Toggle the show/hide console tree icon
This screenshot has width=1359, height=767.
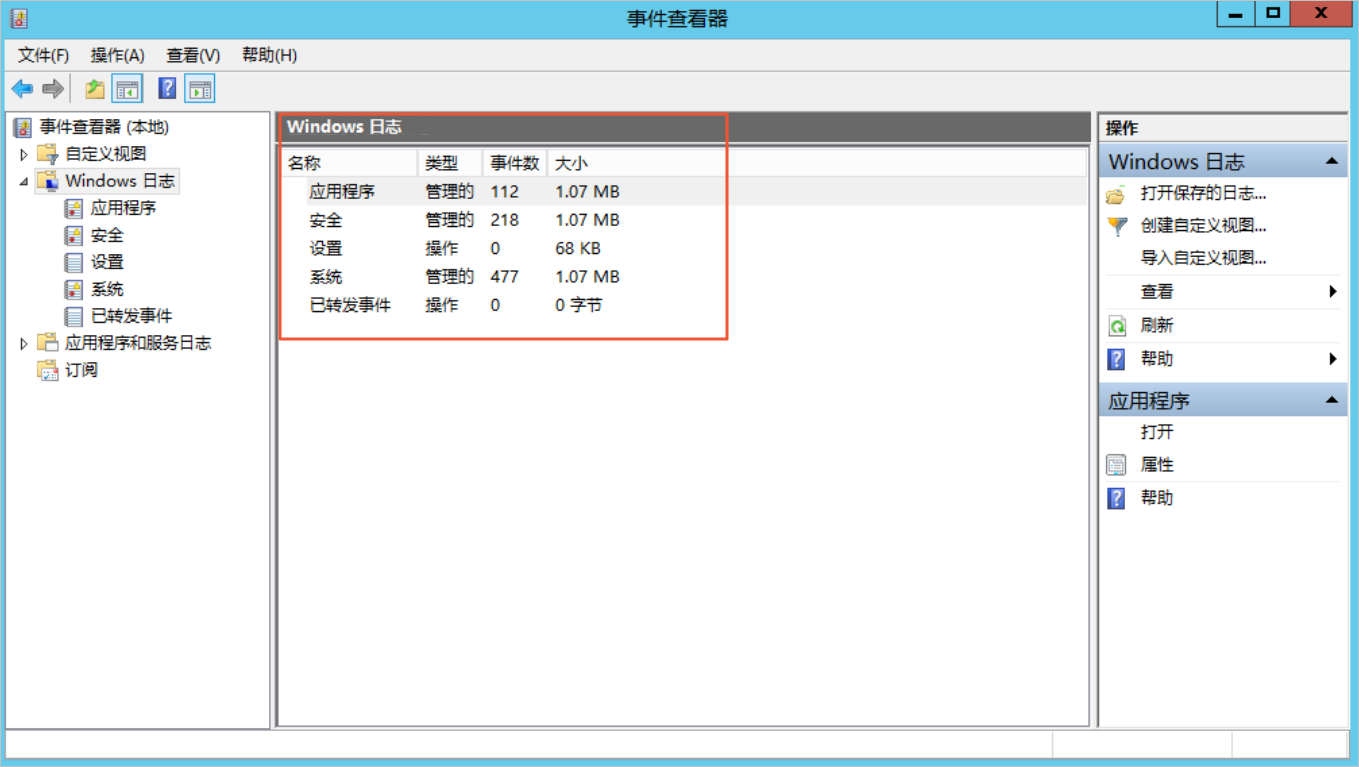[127, 89]
